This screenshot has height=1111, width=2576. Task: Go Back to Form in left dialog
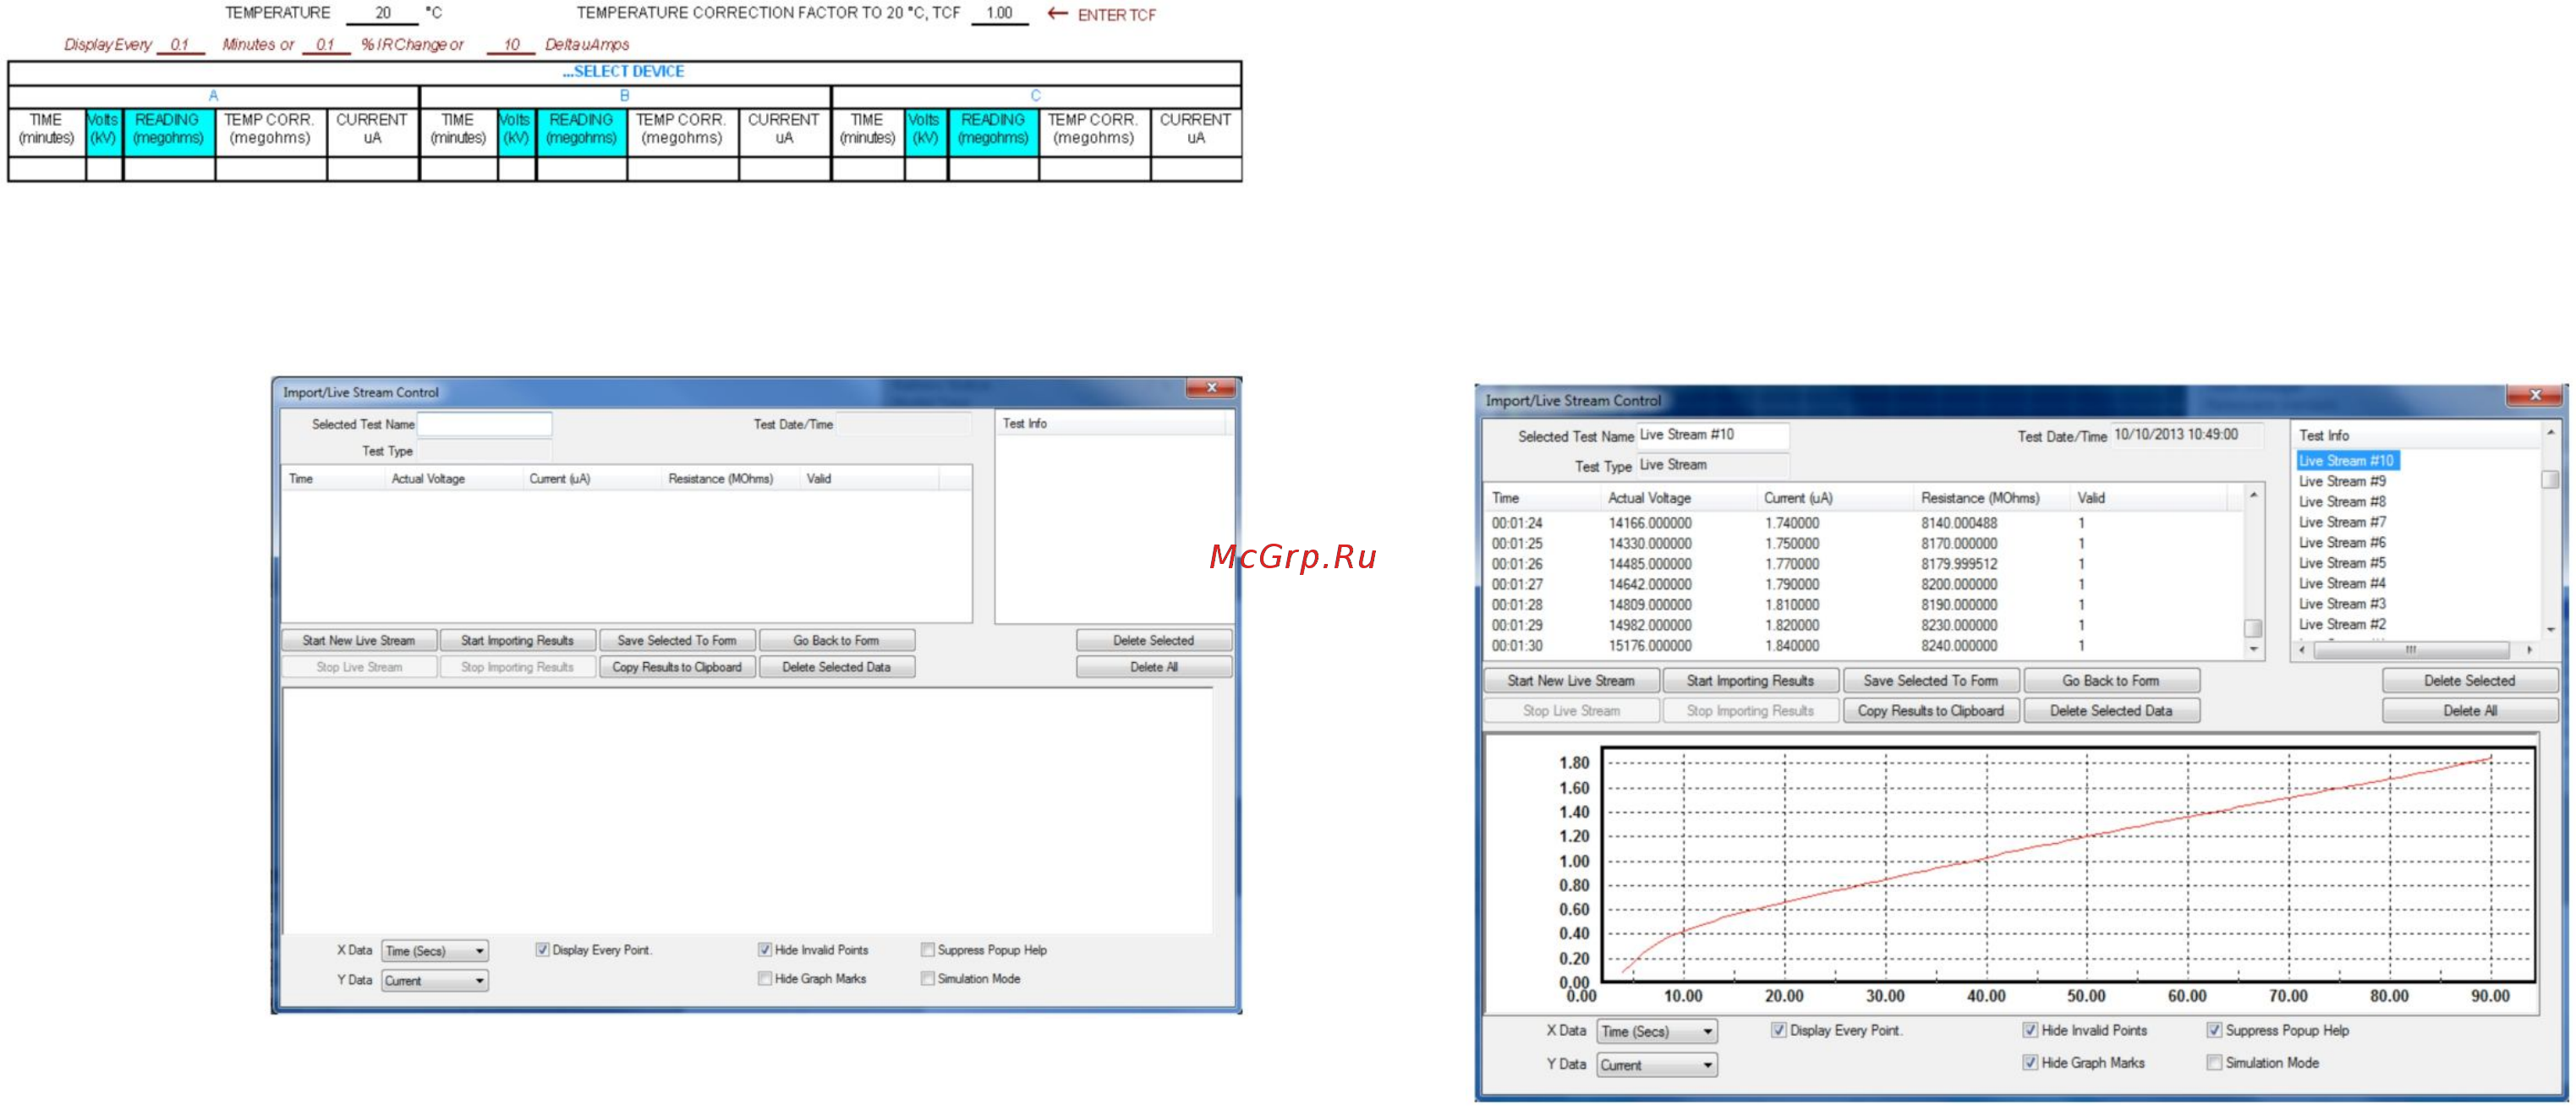(836, 640)
